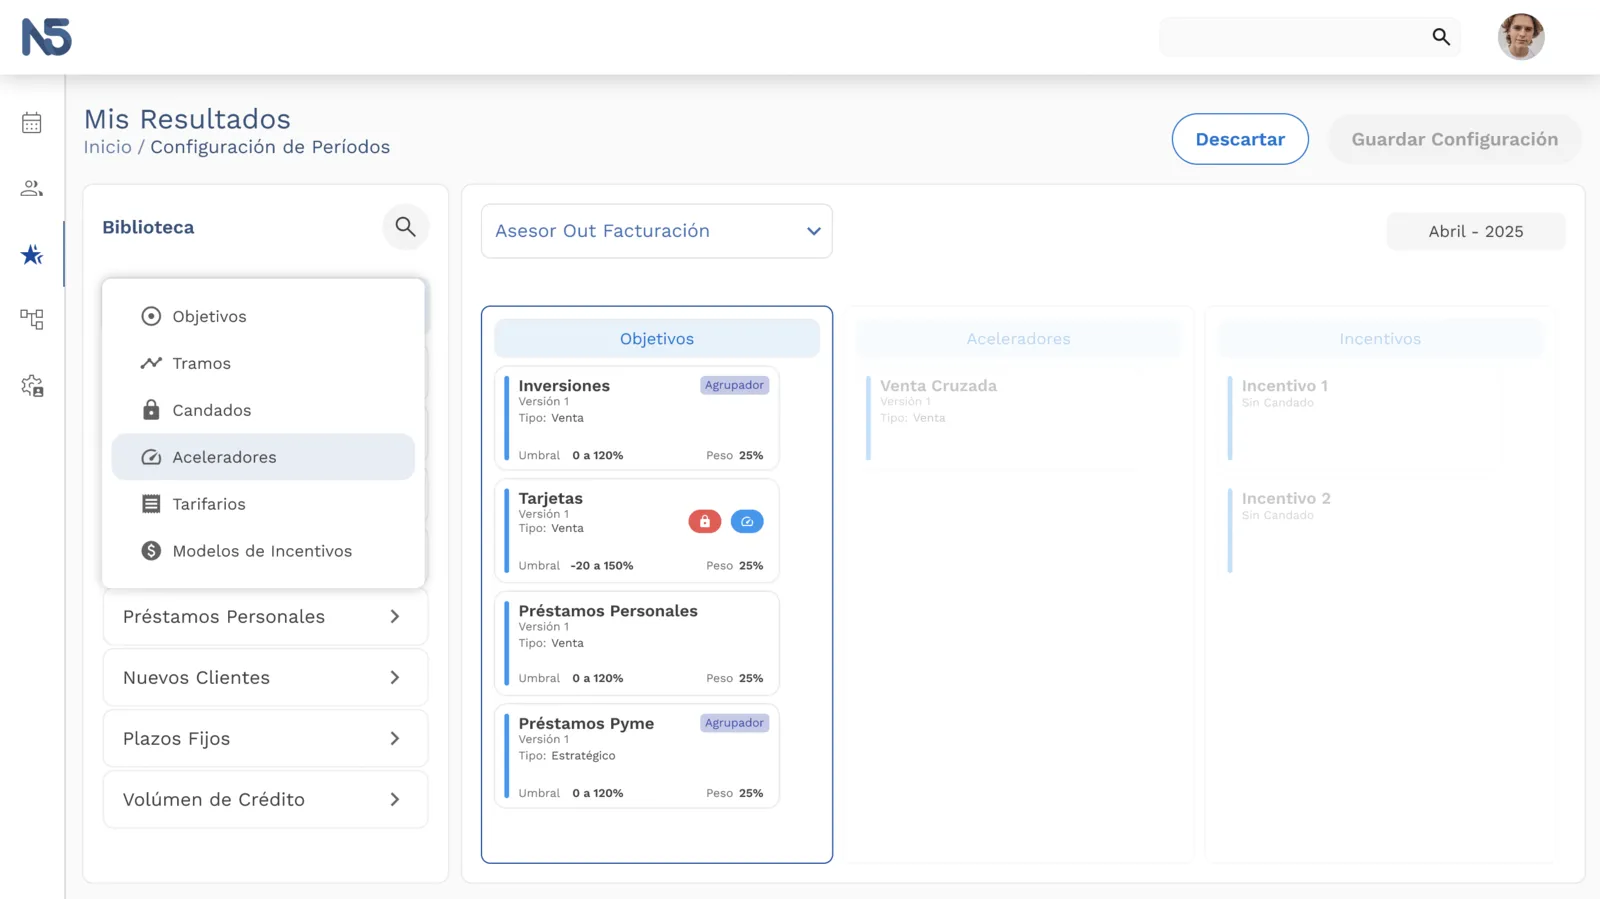Open the hierarchy tree sidebar icon
The height and width of the screenshot is (899, 1600).
(x=32, y=319)
